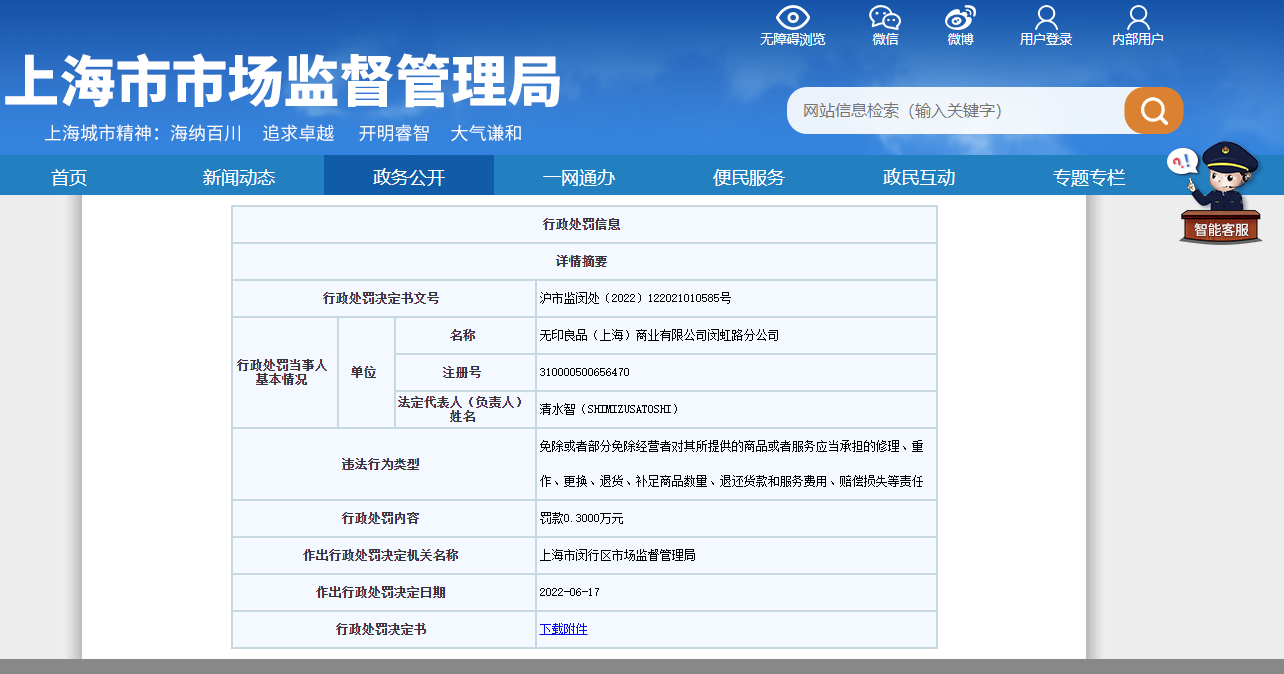This screenshot has height=674, width=1284.
Task: Click the decision date 2022-06-17
Action: [x=569, y=592]
